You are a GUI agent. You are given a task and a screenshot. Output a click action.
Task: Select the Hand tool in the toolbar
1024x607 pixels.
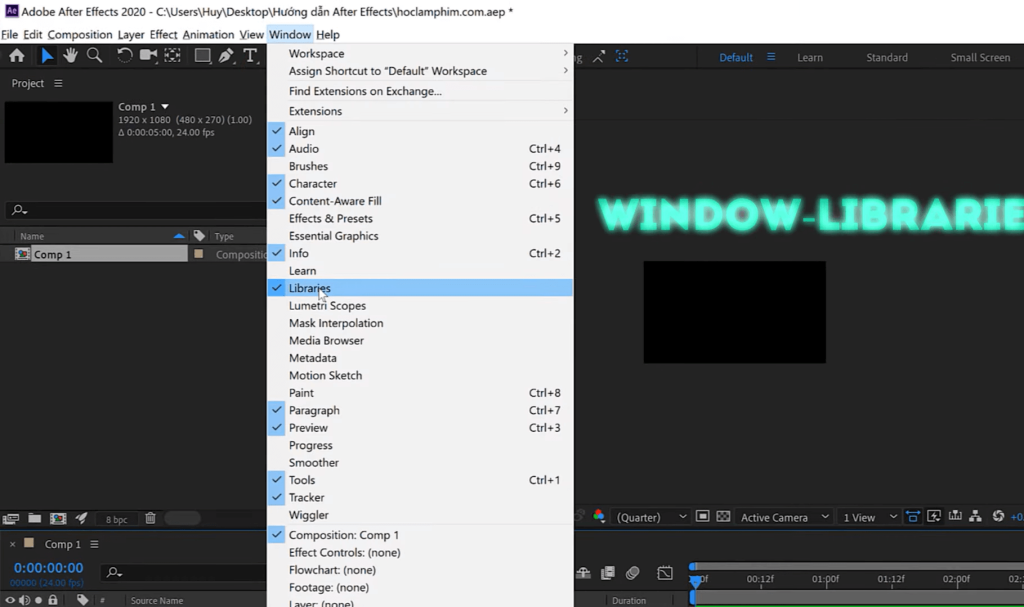[70, 56]
